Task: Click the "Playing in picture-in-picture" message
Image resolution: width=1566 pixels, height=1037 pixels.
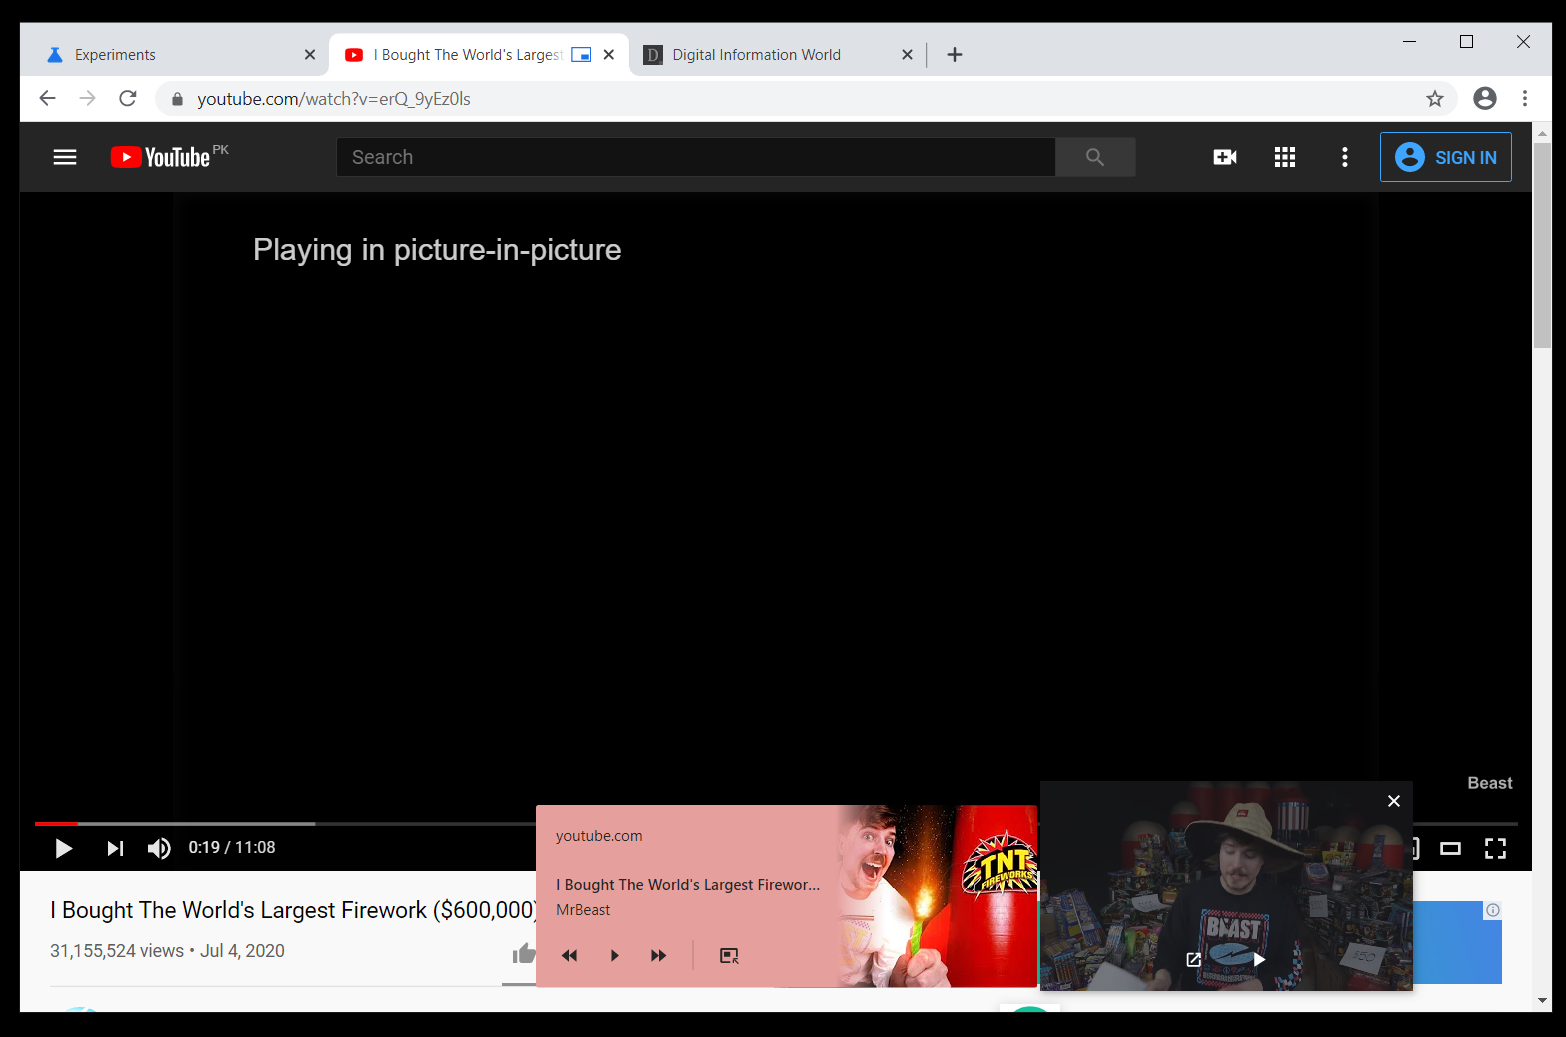Action: (x=437, y=250)
